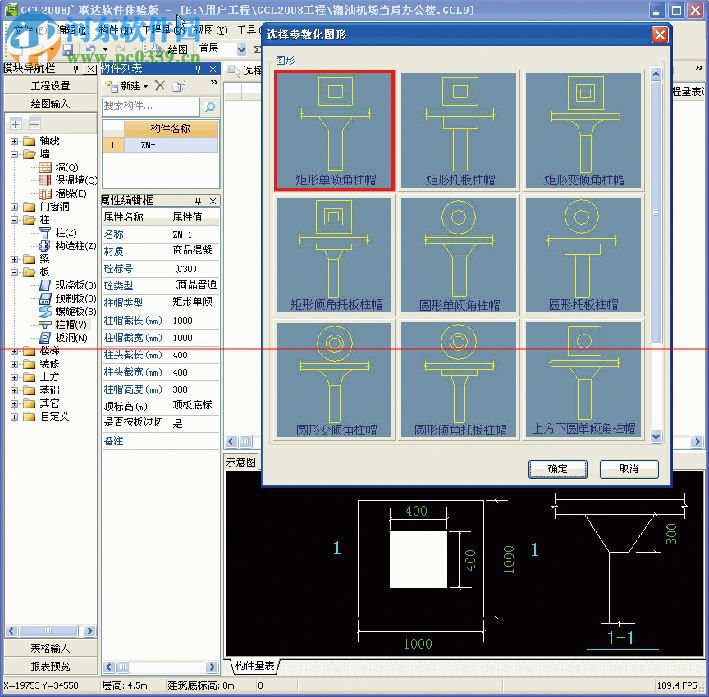Click the dialog's vertical scrollbar down arrow
The height and width of the screenshot is (697, 709).
pos(656,436)
